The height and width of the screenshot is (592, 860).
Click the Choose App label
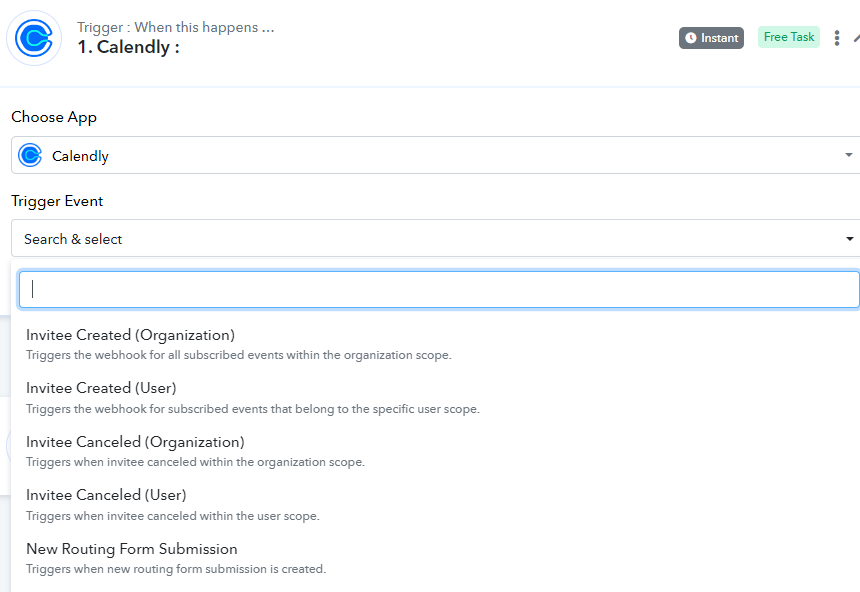point(54,117)
